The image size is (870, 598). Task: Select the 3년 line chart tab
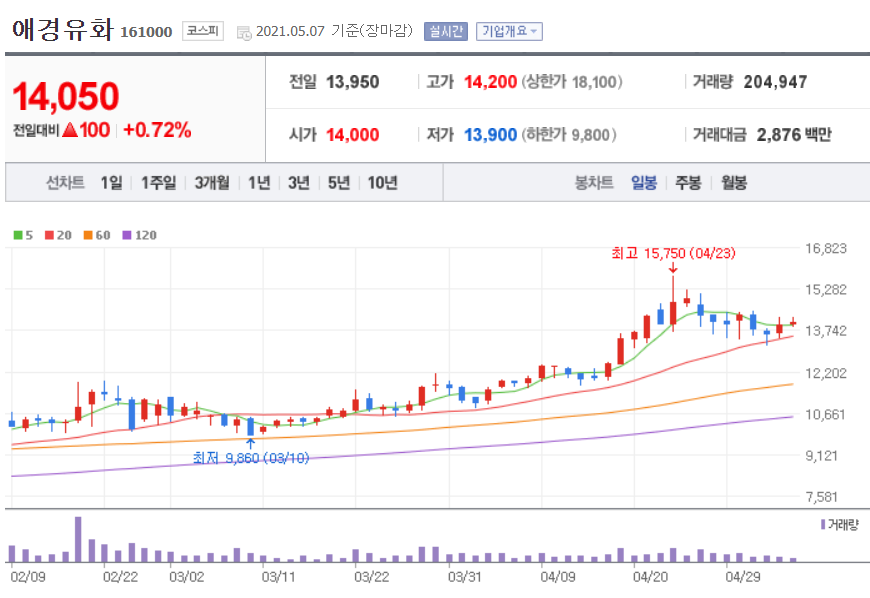tap(299, 183)
